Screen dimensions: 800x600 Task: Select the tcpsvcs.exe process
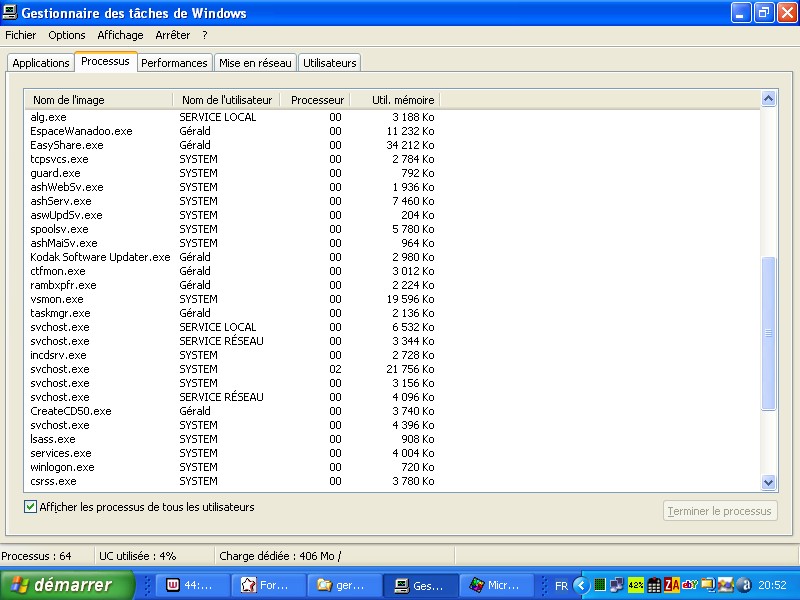232,159
